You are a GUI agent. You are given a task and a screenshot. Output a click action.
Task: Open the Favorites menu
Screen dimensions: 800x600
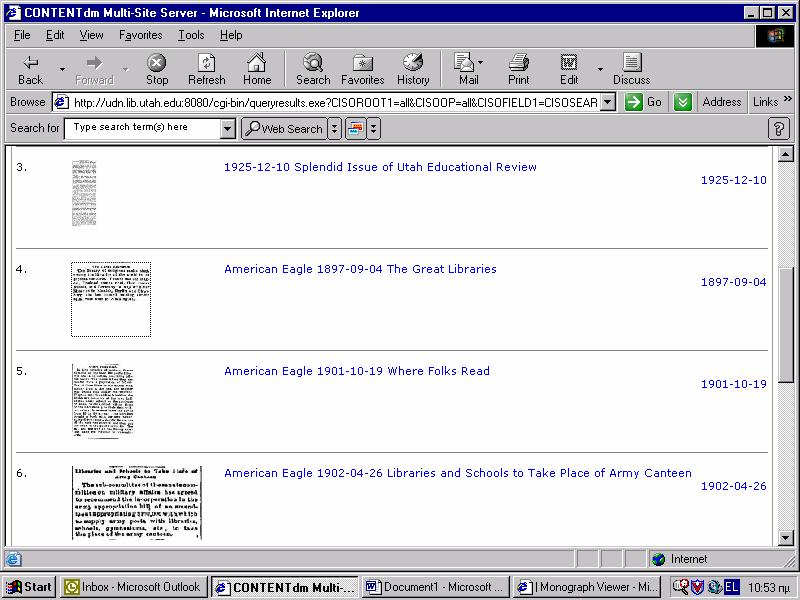point(140,35)
